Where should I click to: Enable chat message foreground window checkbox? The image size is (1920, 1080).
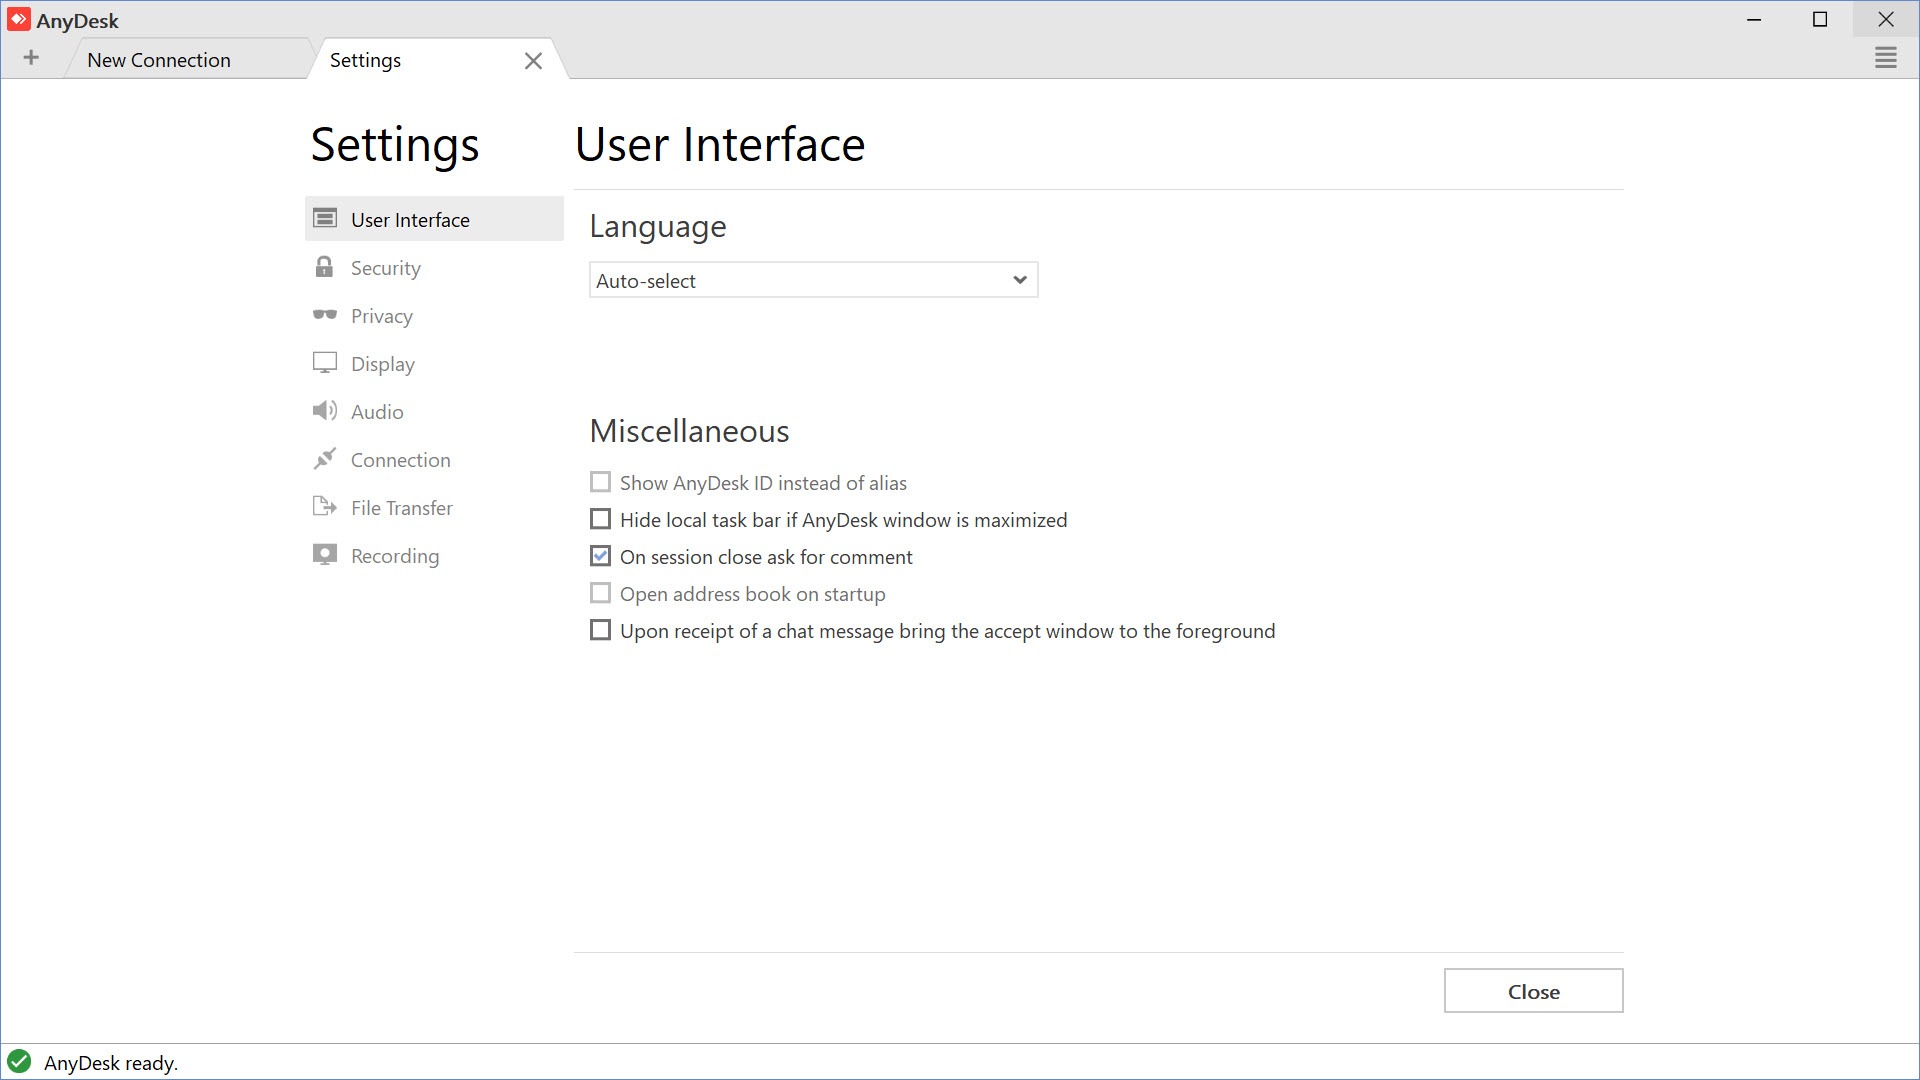click(600, 630)
